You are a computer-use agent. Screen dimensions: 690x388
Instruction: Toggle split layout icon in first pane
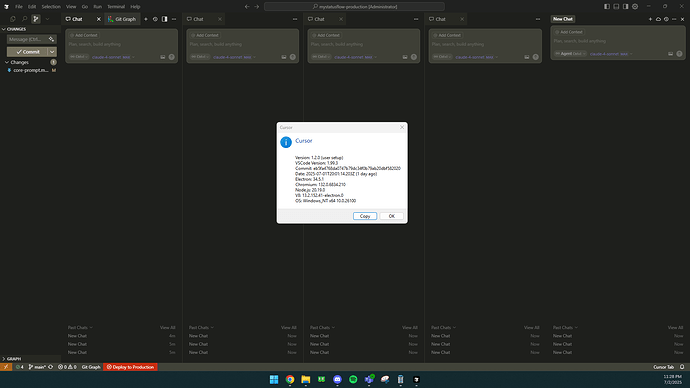164,19
